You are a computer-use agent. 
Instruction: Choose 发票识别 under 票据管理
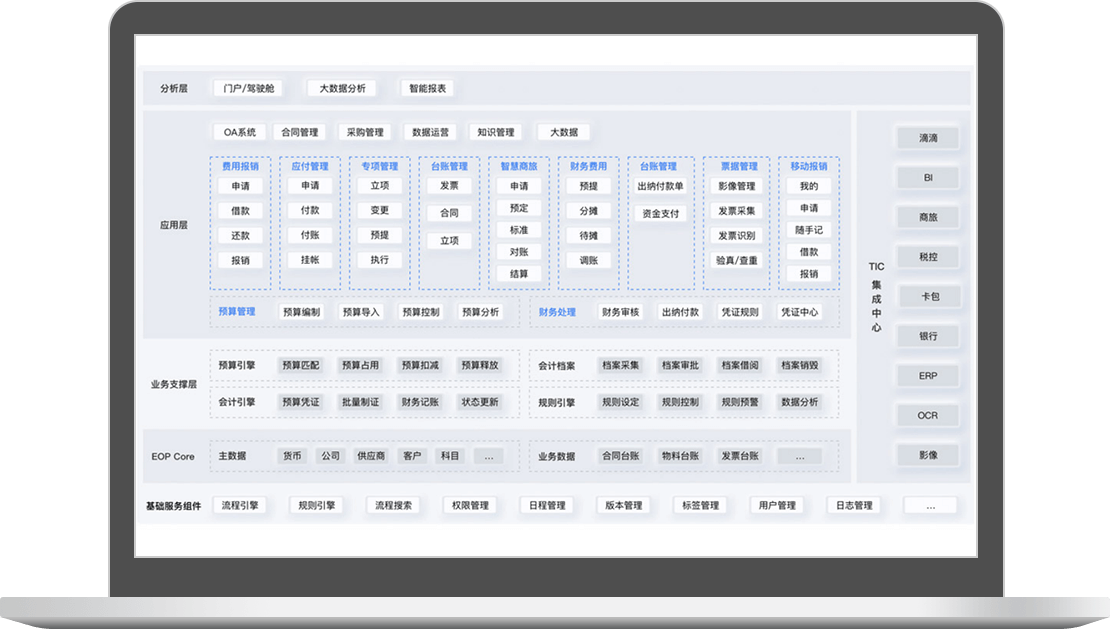(737, 235)
